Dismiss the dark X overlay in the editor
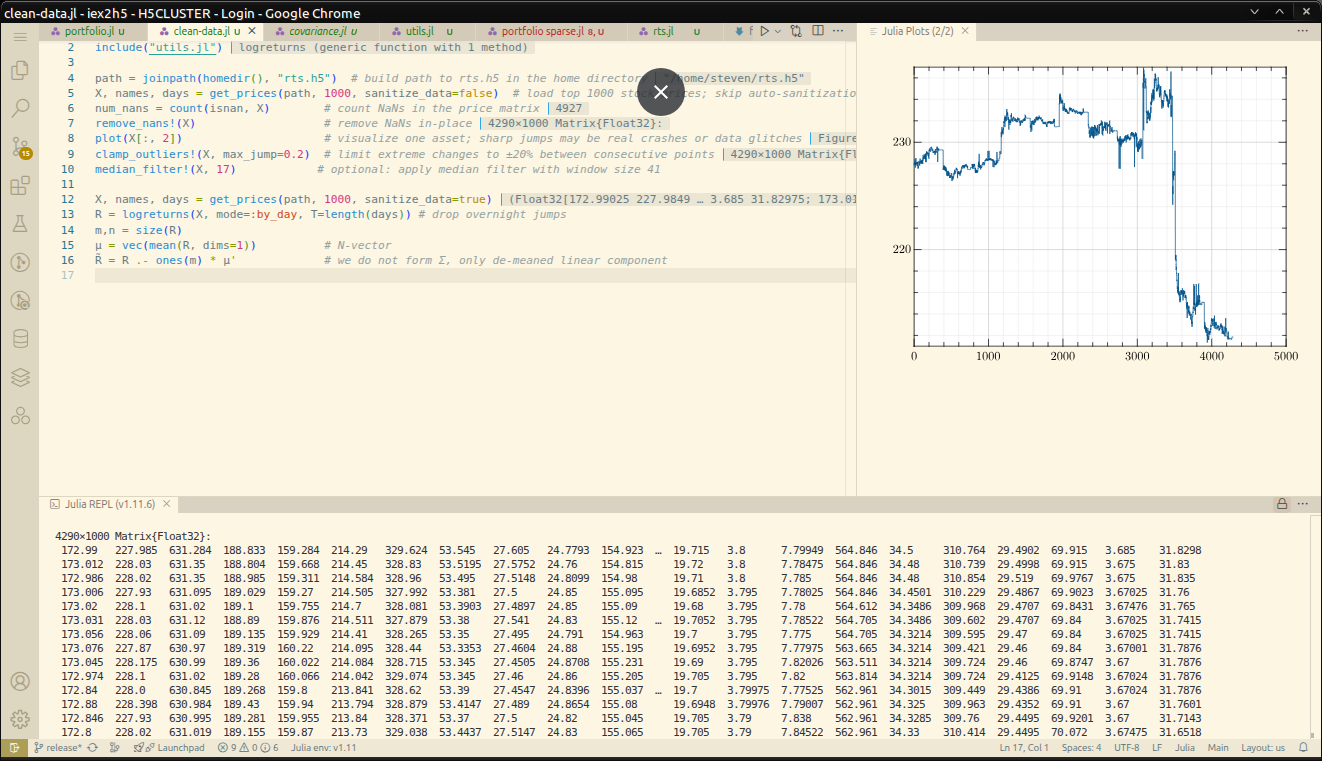The image size is (1322, 761). 660,92
